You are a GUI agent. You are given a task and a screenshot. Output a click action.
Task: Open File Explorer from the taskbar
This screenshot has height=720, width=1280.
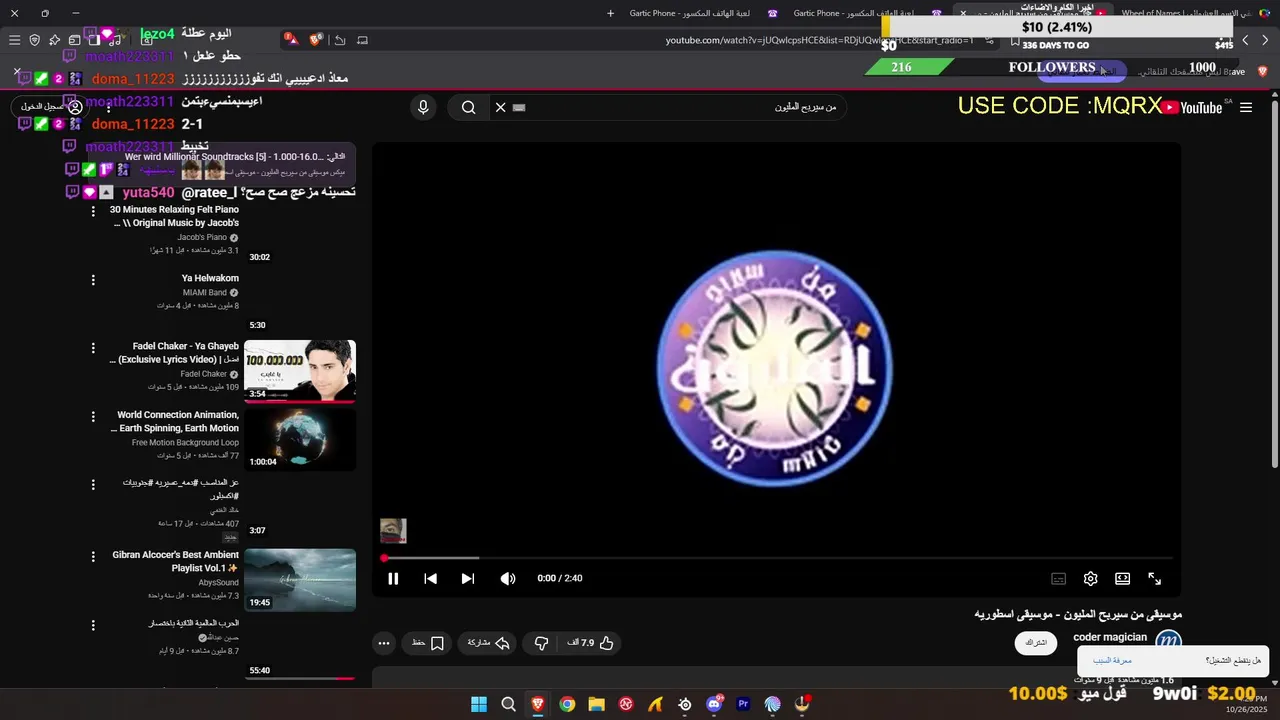pyautogui.click(x=596, y=704)
